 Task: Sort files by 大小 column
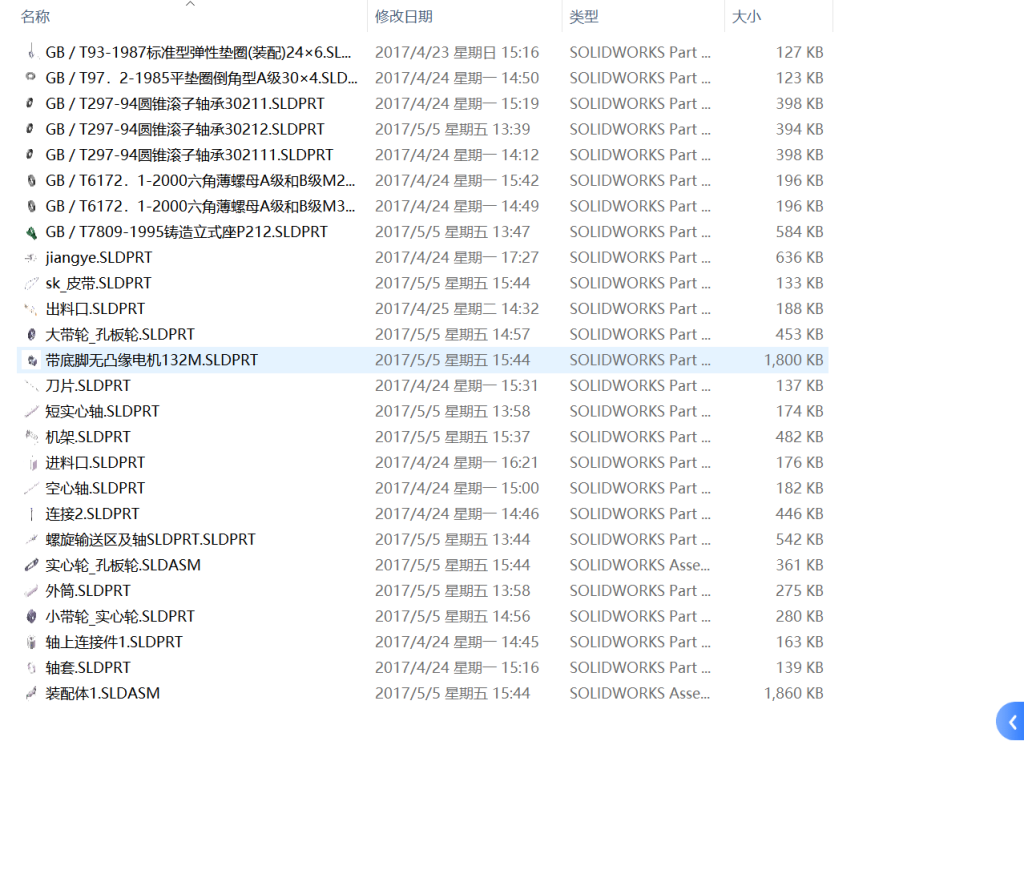(x=746, y=17)
